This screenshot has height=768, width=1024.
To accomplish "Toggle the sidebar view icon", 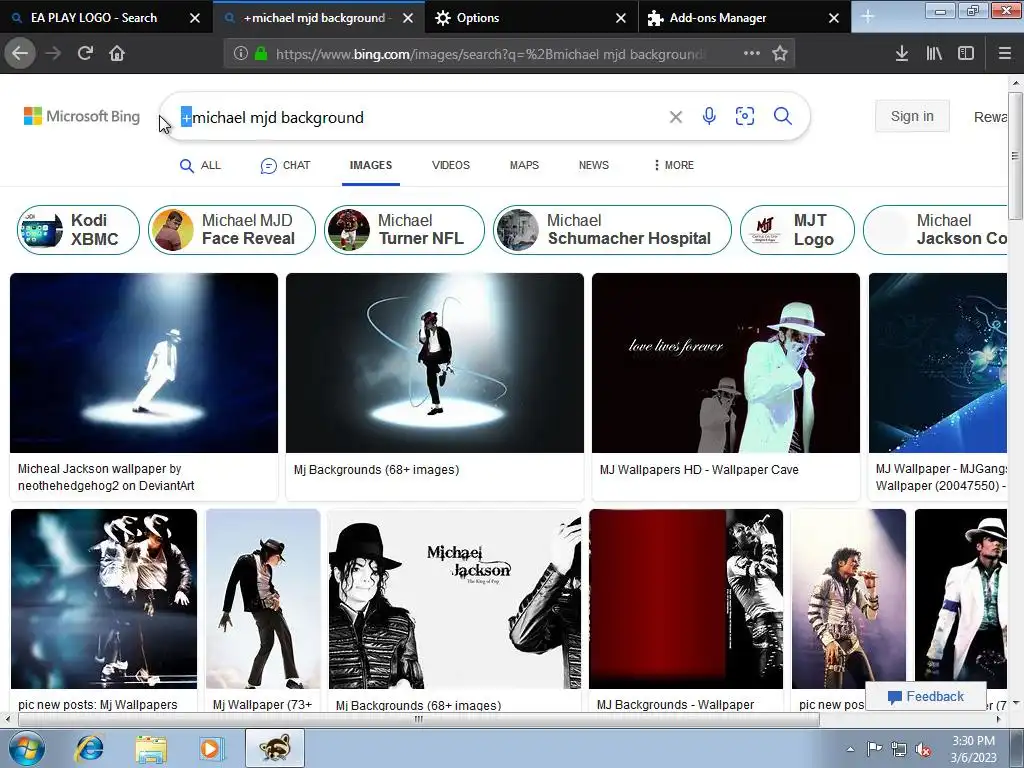I will [x=966, y=53].
